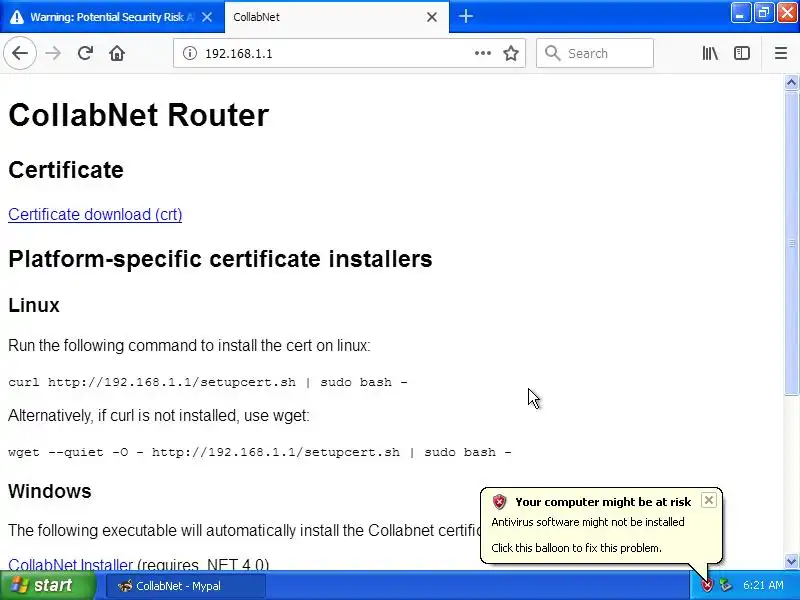Click the scrollbar up arrow
The width and height of the screenshot is (800, 600).
pyautogui.click(x=791, y=82)
